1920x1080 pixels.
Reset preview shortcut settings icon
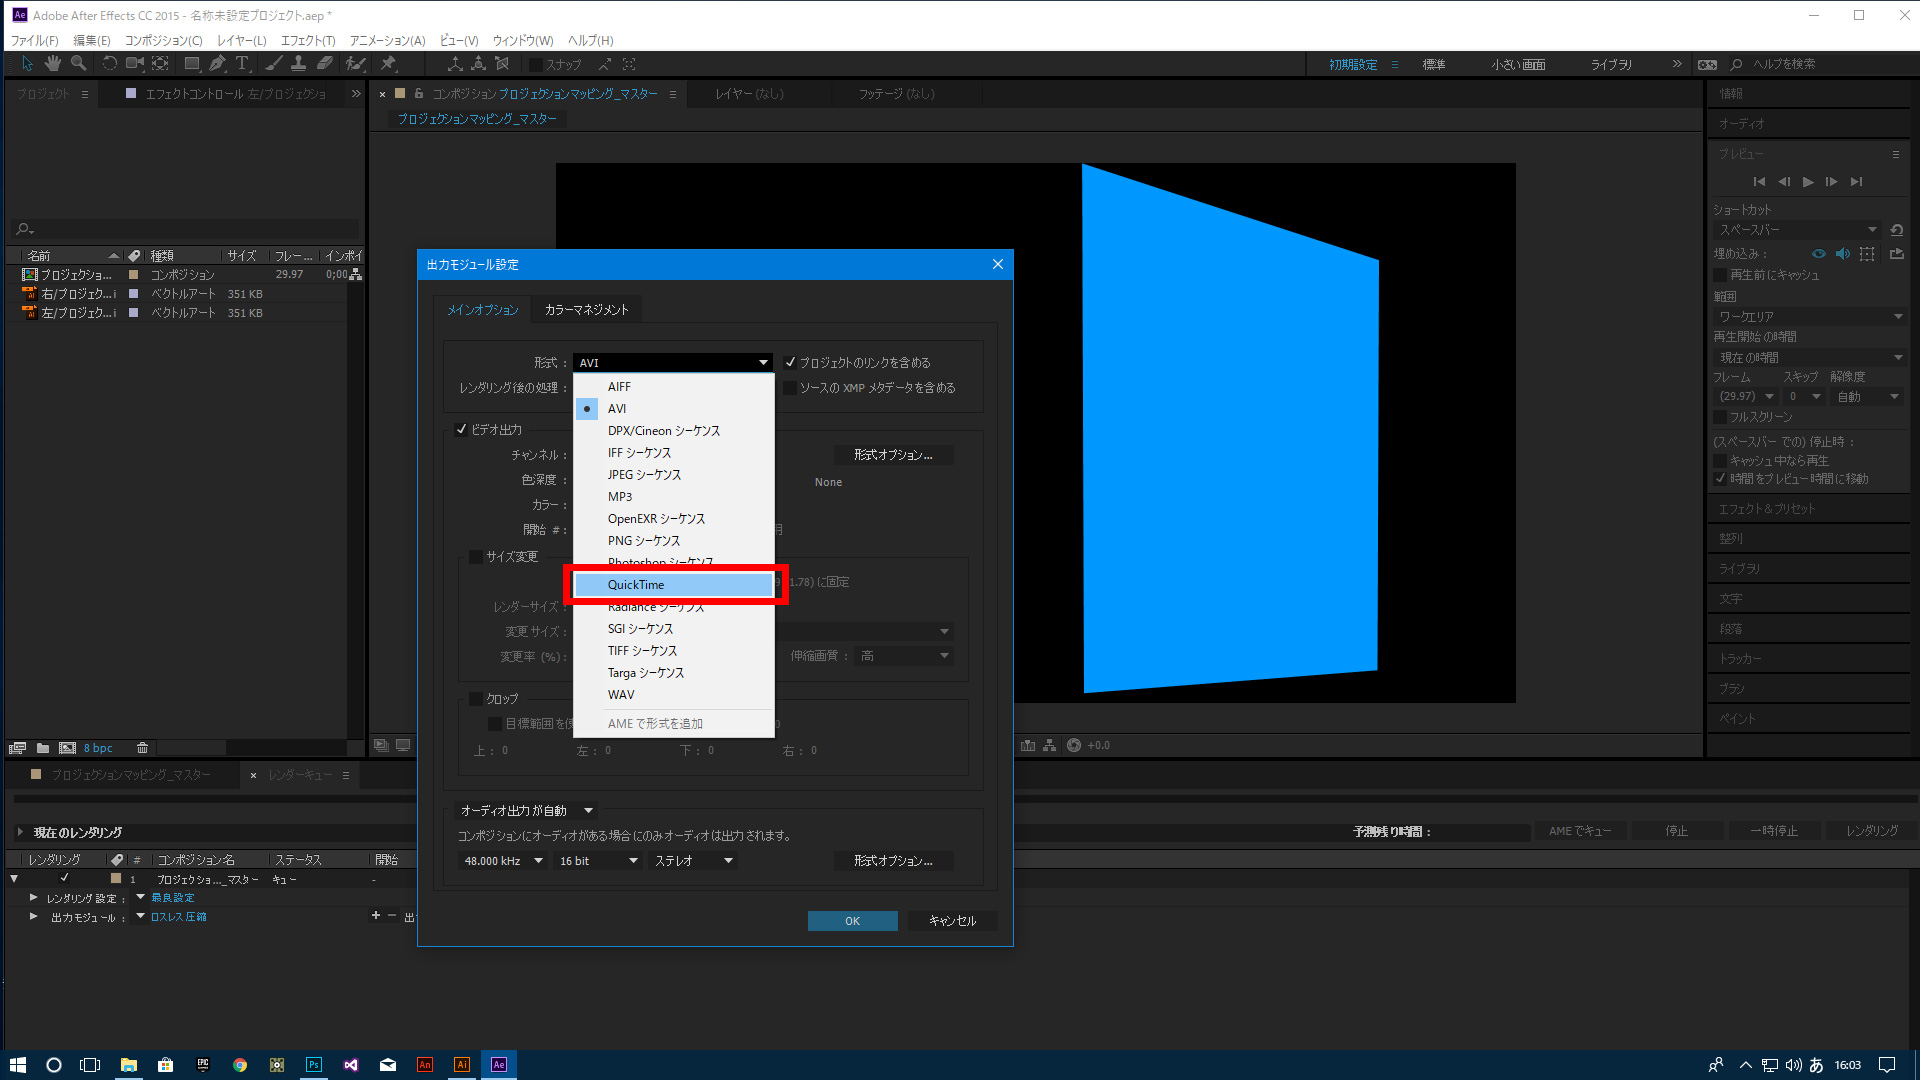(1897, 230)
